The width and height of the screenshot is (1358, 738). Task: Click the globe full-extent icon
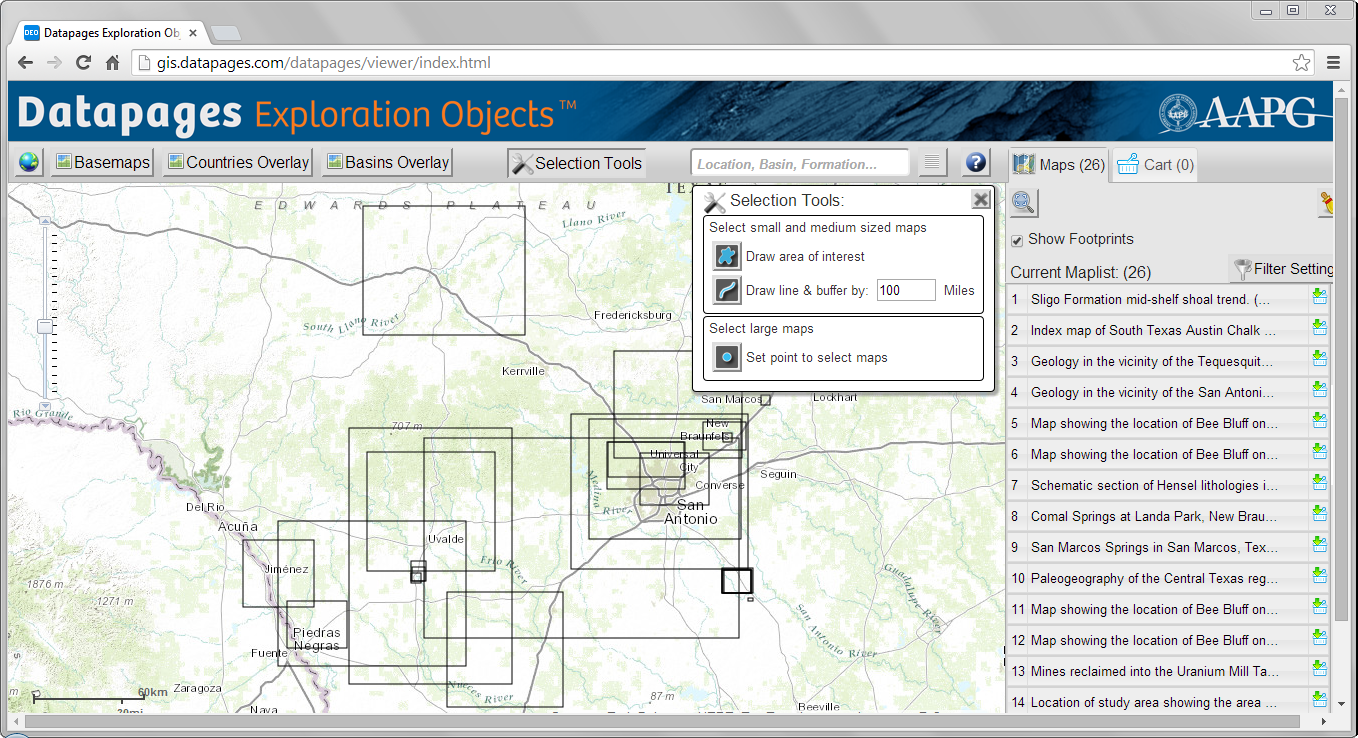[x=29, y=162]
